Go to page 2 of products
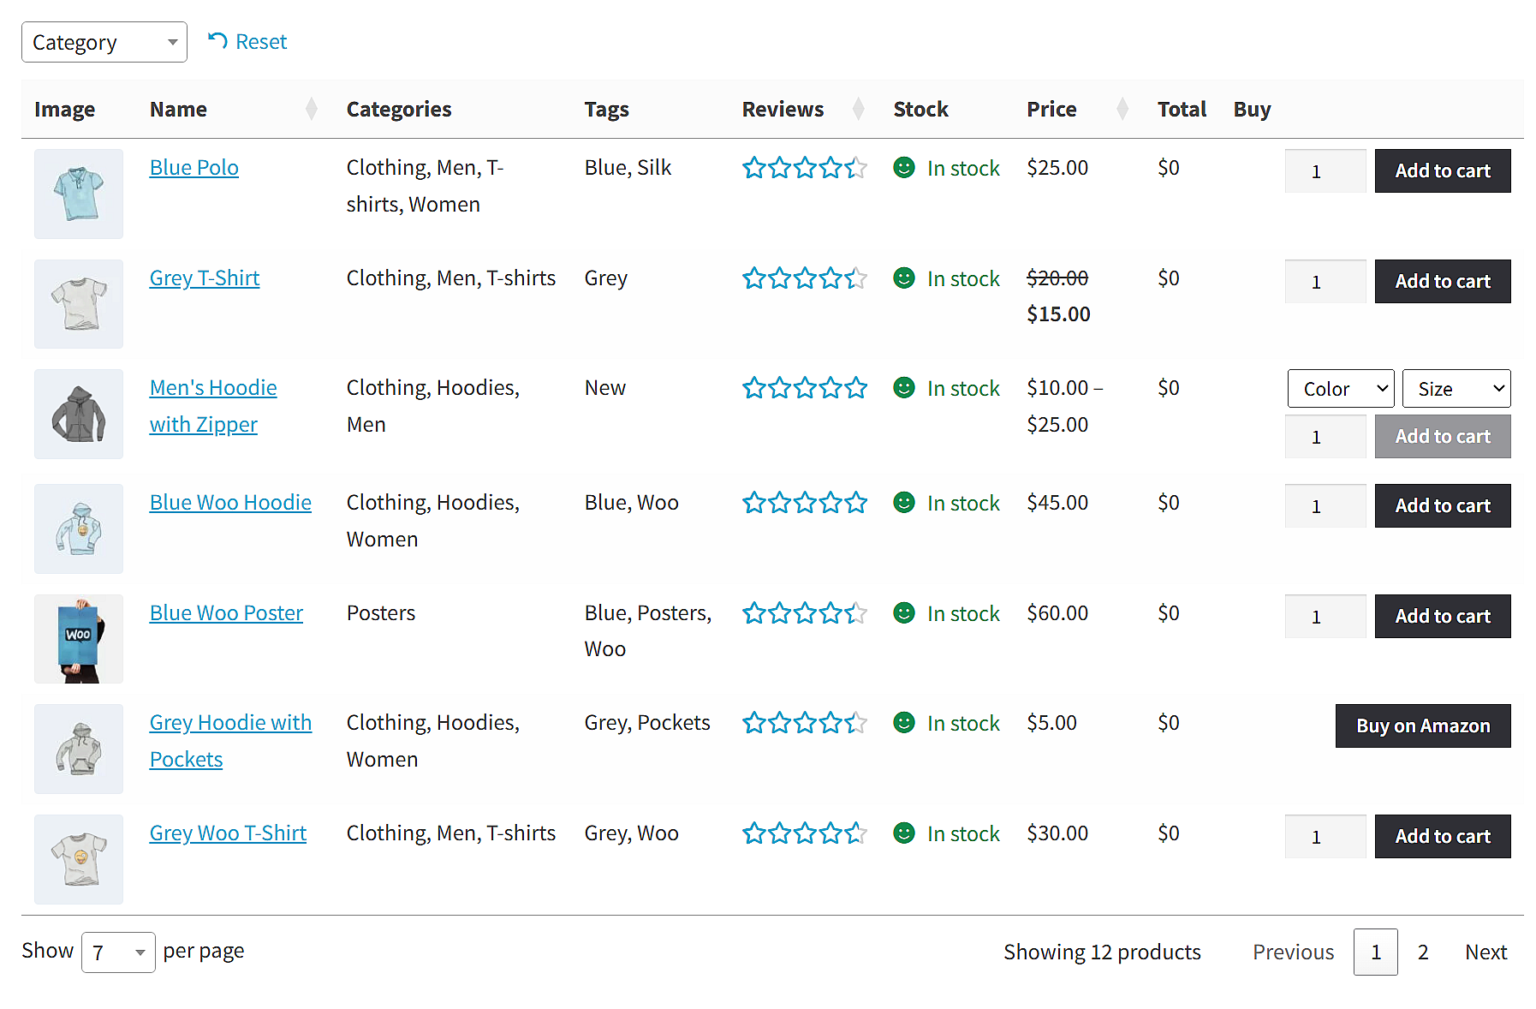 tap(1423, 952)
